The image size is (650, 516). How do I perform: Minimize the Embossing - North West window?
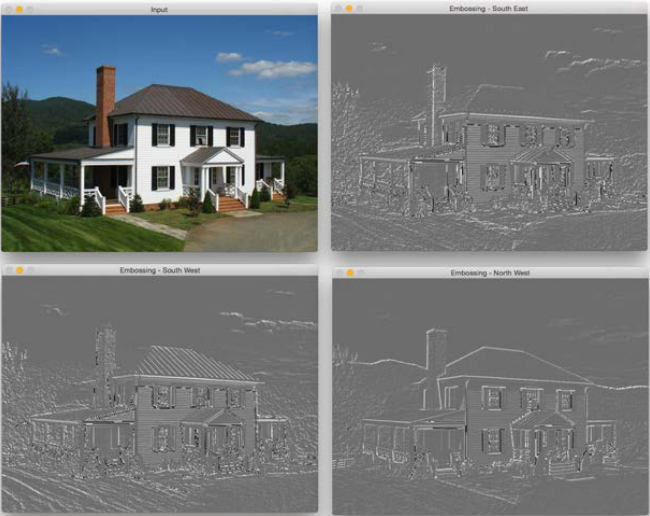350,273
